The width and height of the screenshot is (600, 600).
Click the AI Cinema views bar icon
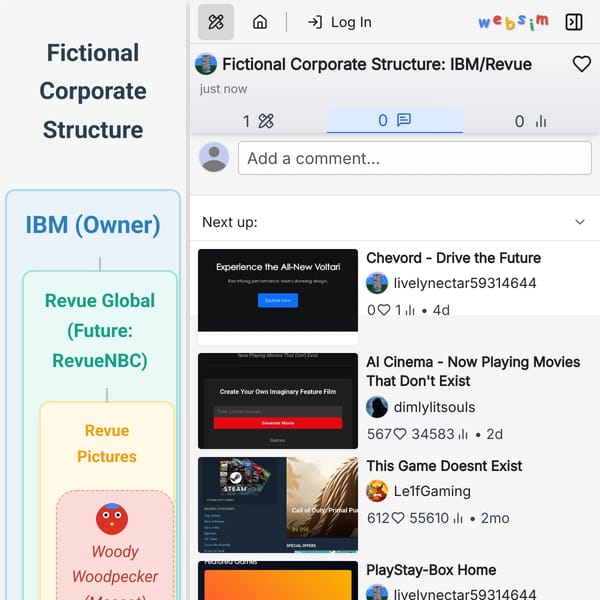point(463,434)
